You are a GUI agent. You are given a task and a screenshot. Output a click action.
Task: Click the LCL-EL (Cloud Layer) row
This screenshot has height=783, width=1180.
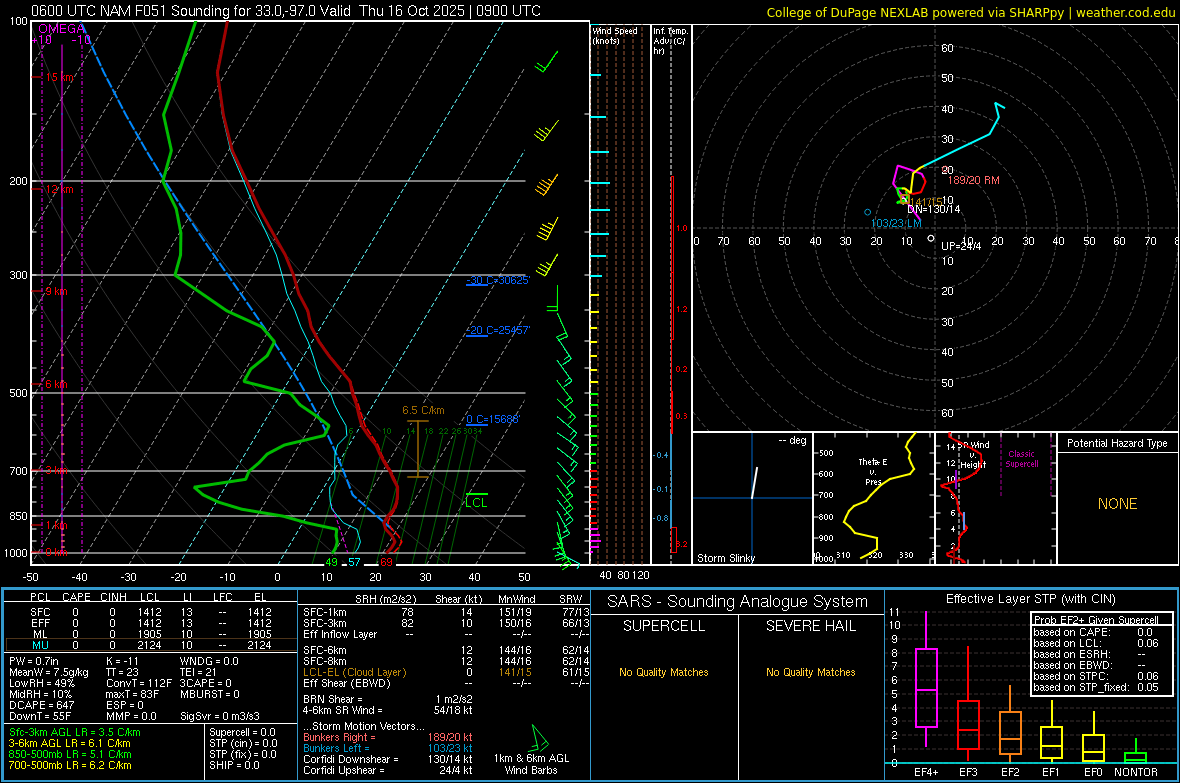[446, 672]
